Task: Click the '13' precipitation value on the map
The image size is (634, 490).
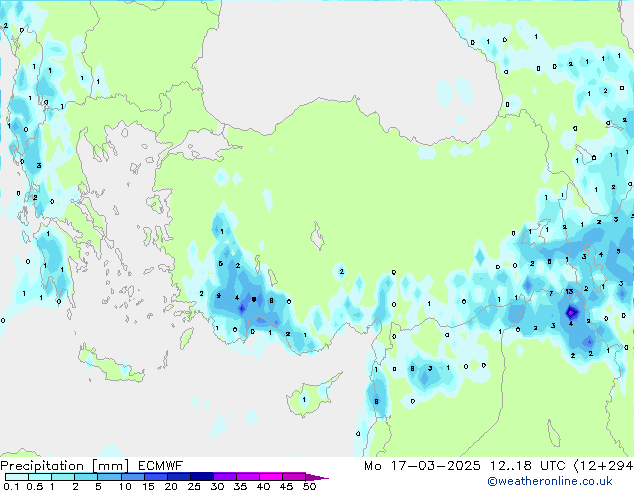Action: point(569,291)
